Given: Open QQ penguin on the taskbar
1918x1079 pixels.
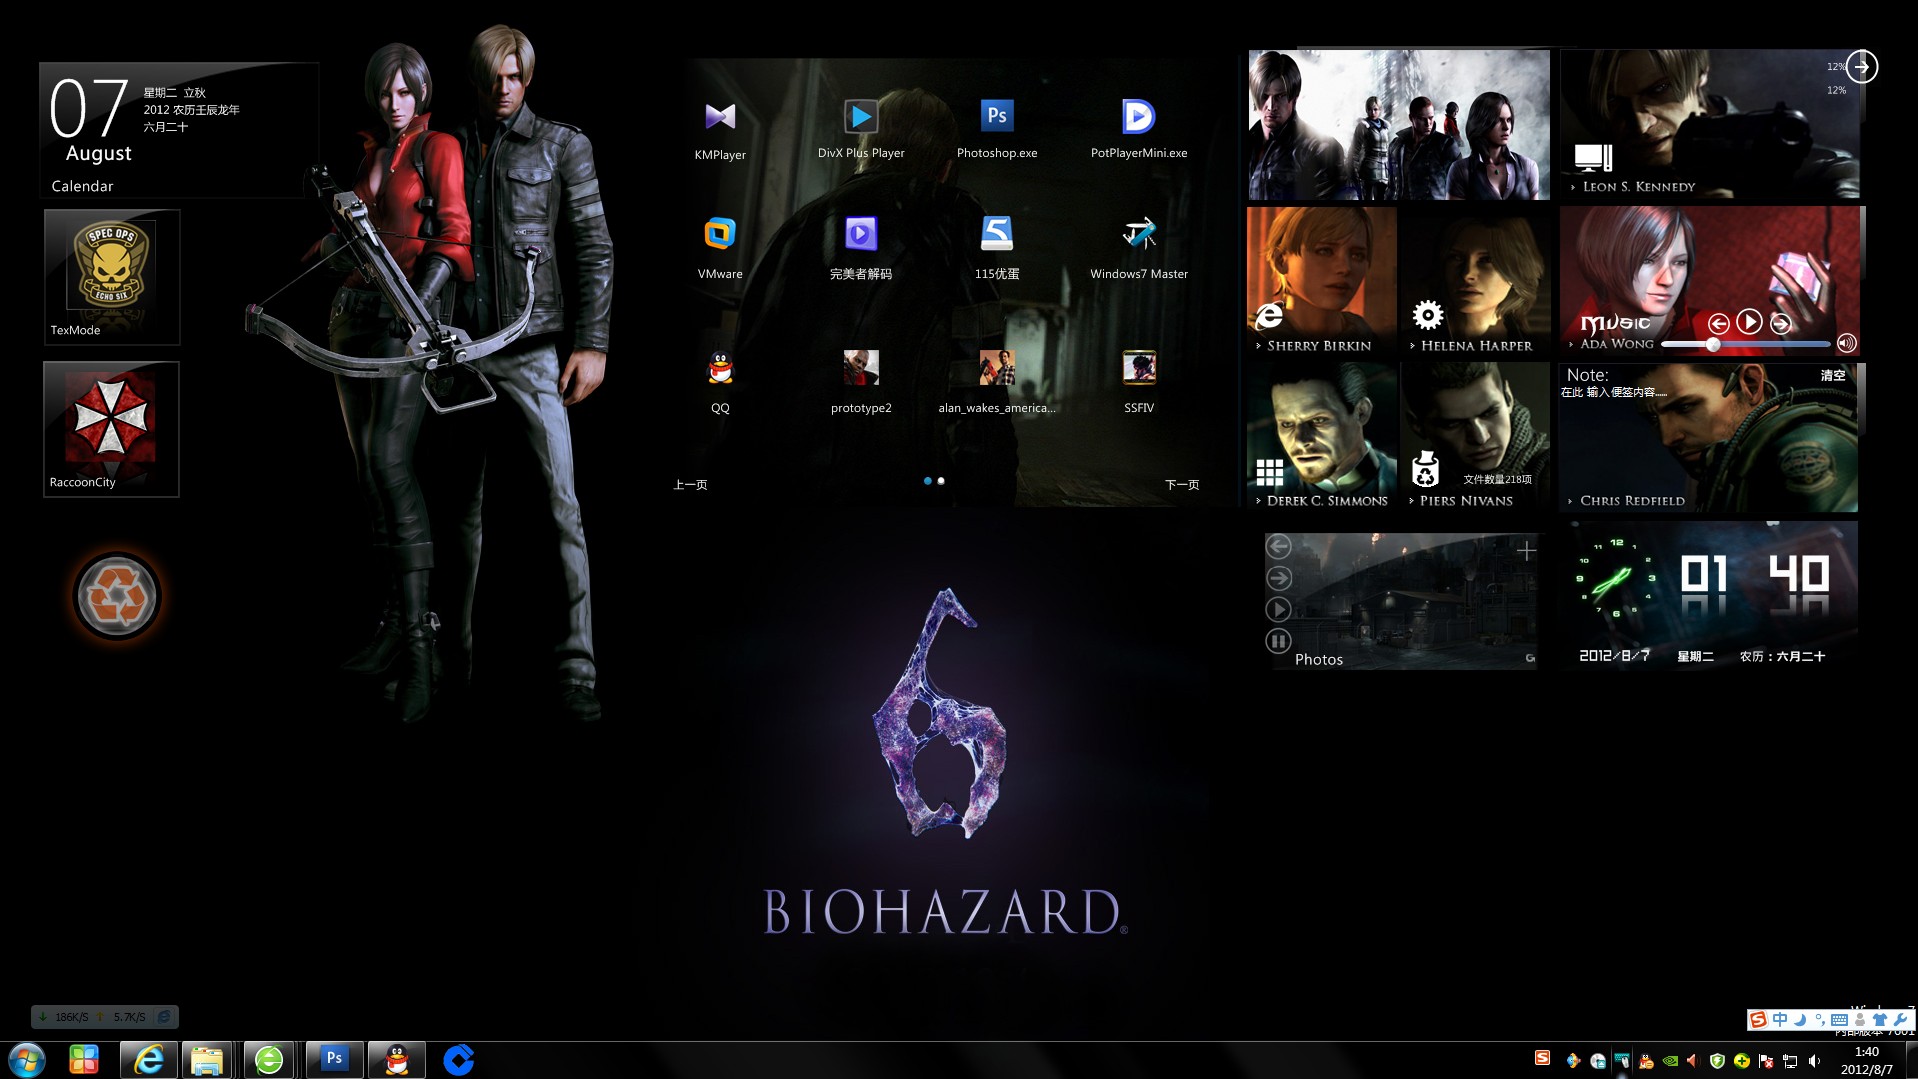Looking at the screenshot, I should coord(397,1060).
